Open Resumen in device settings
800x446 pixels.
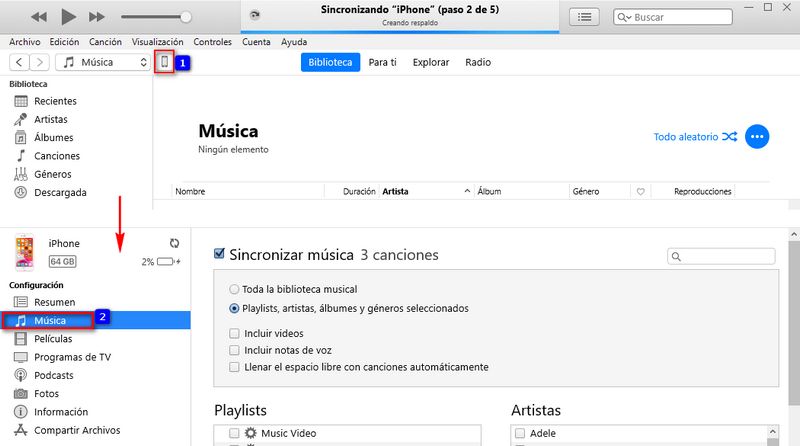pyautogui.click(x=55, y=302)
